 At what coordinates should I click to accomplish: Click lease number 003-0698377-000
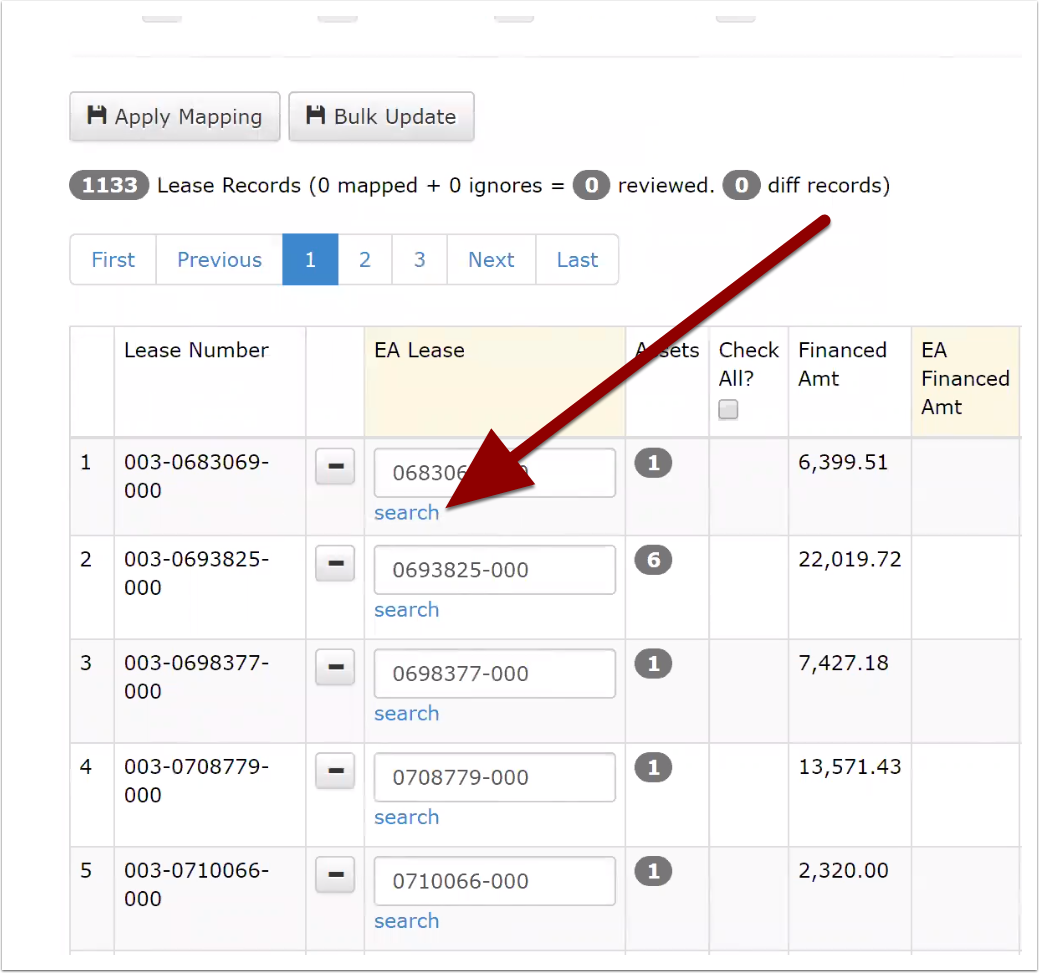[196, 677]
